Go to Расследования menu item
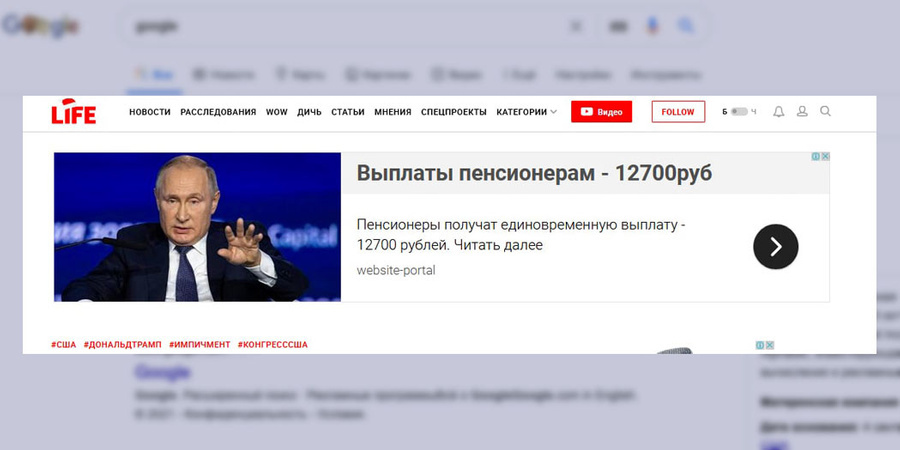Screen dimensions: 900x450 pyautogui.click(x=218, y=112)
